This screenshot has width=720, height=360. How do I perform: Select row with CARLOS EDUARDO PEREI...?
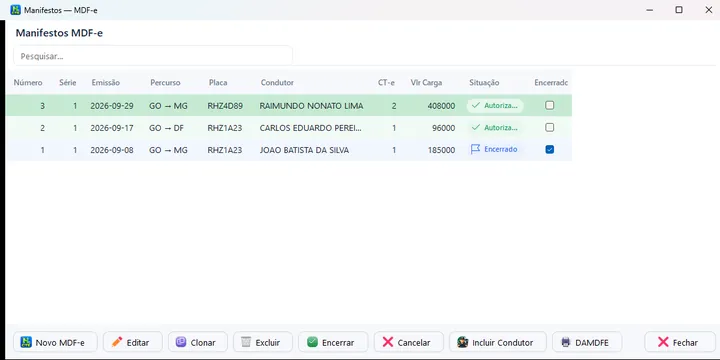click(x=289, y=128)
